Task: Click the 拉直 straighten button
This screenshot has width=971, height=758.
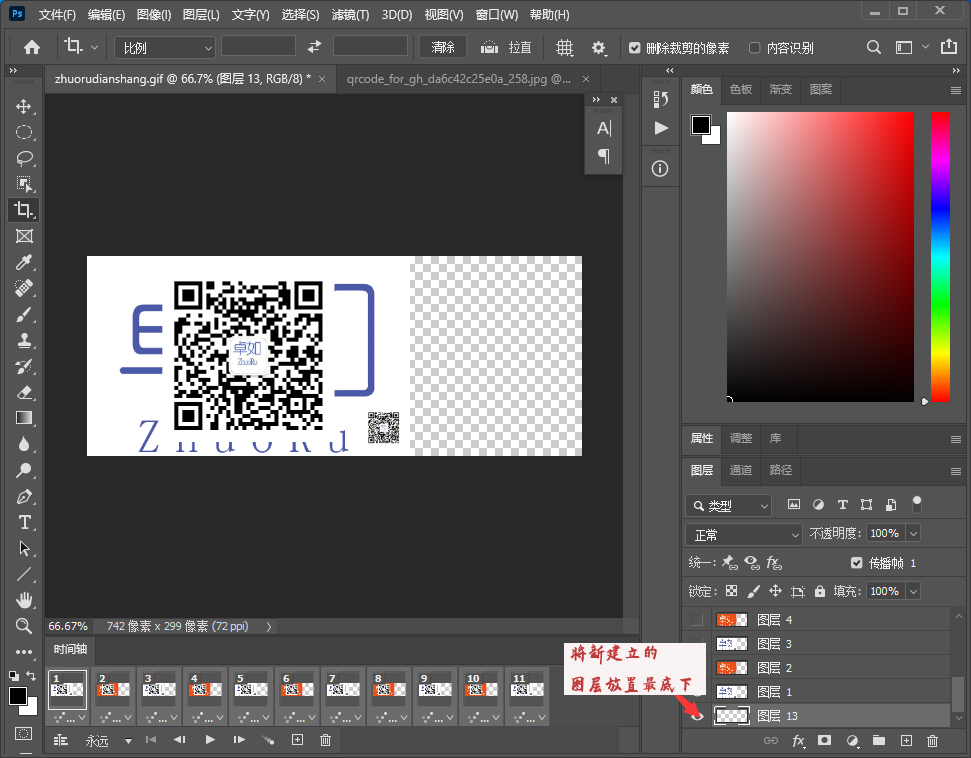Action: tap(506, 47)
